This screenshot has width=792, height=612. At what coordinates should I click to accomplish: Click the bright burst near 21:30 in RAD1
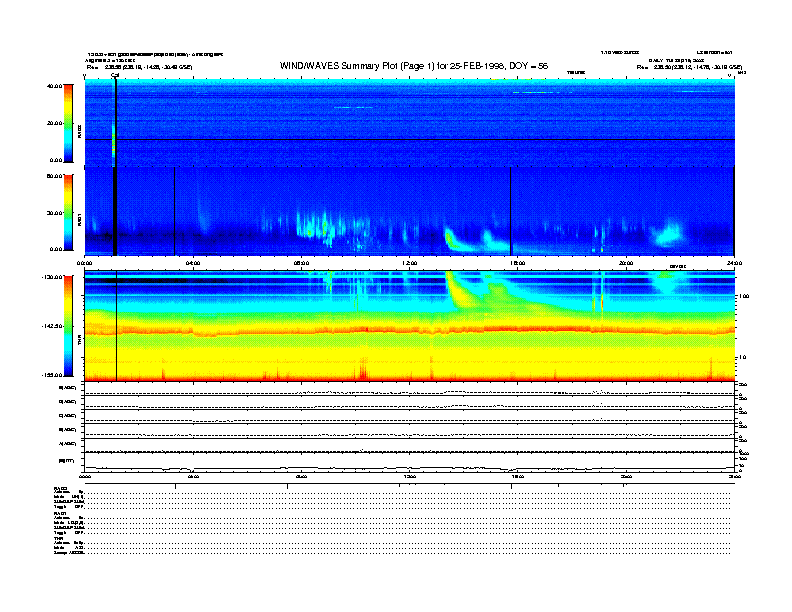(668, 233)
